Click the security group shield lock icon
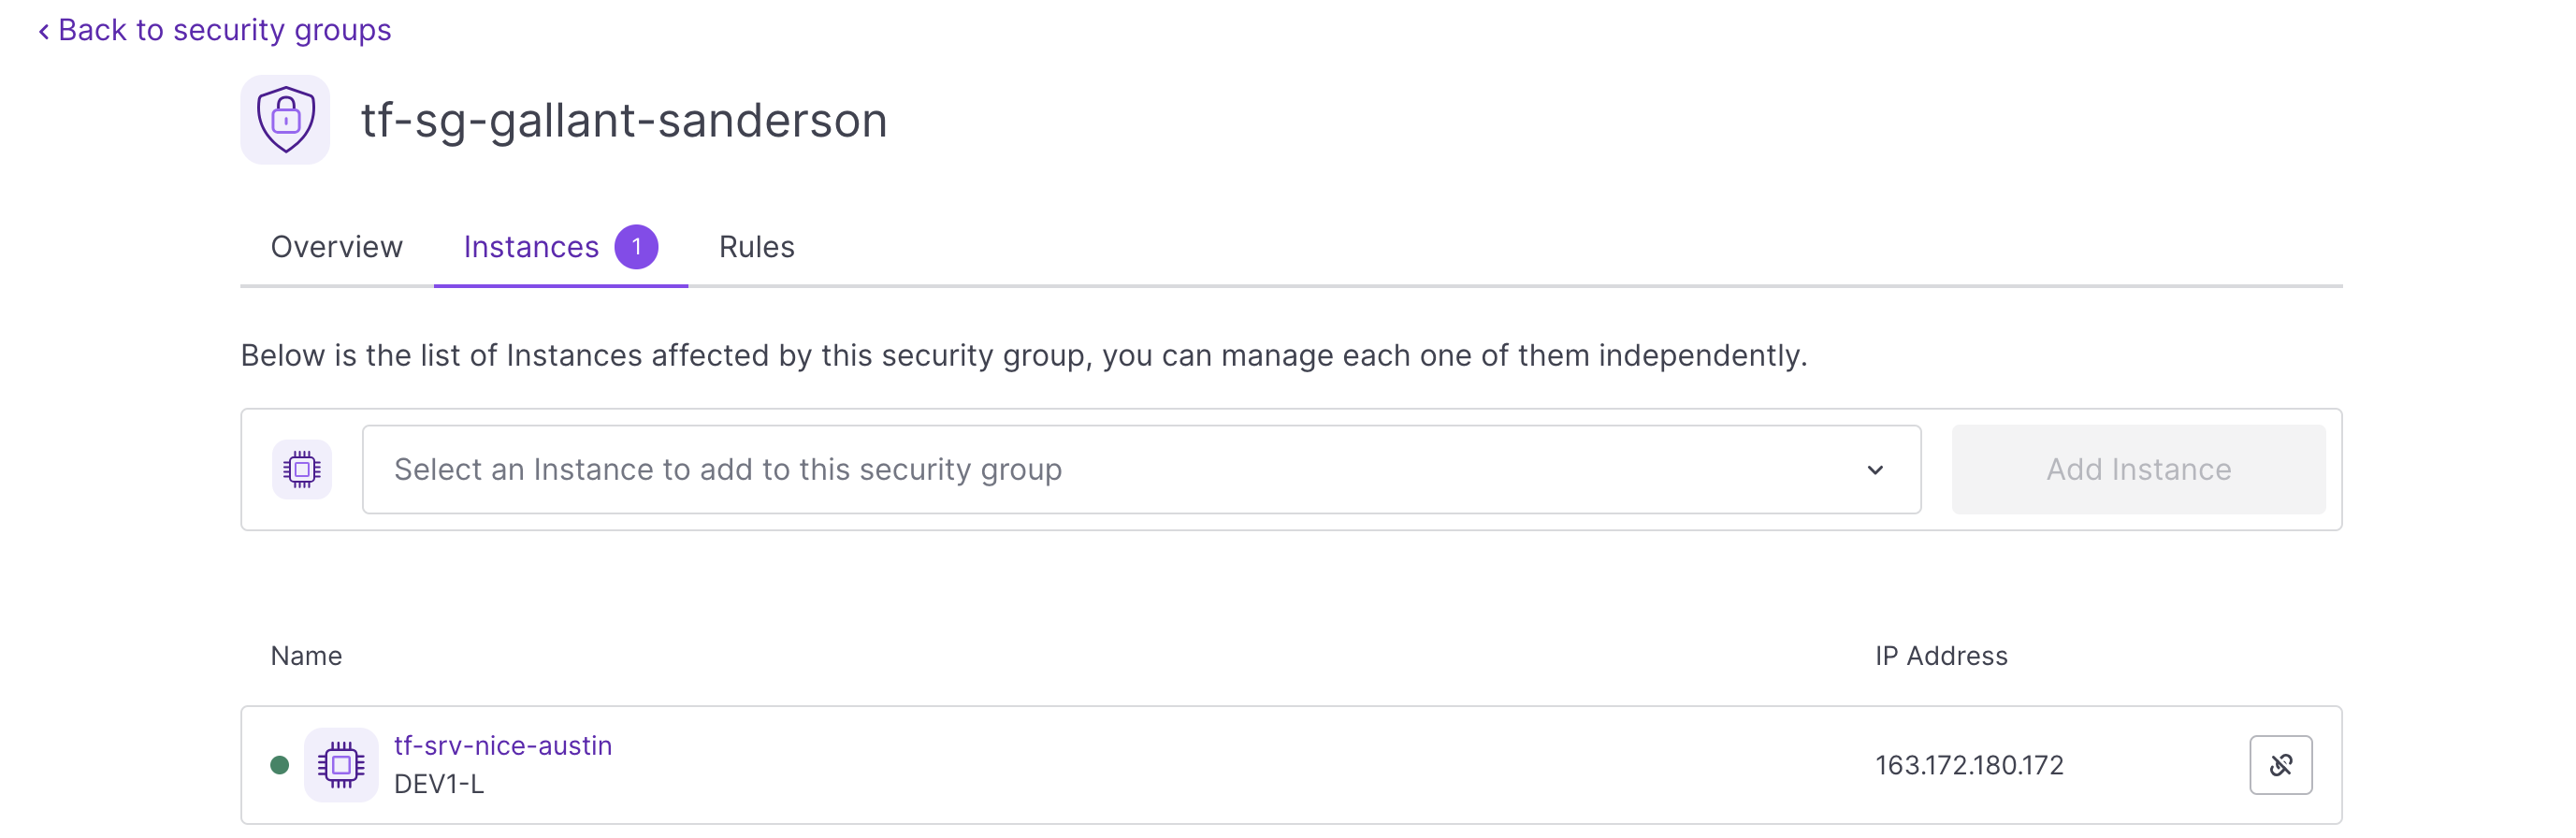This screenshot has width=2576, height=838. pos(285,120)
